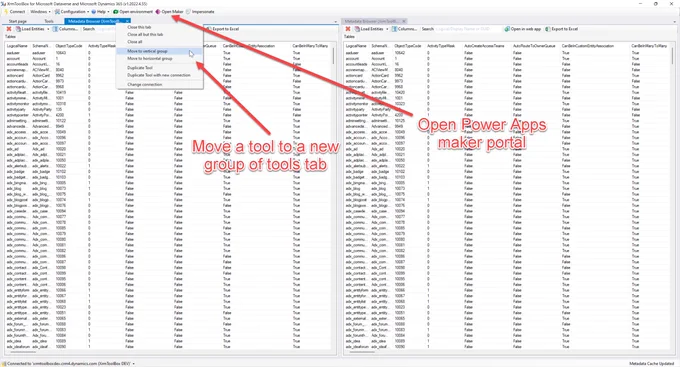
Task: Select the aaduser row in left pane
Action: coord(168,52)
